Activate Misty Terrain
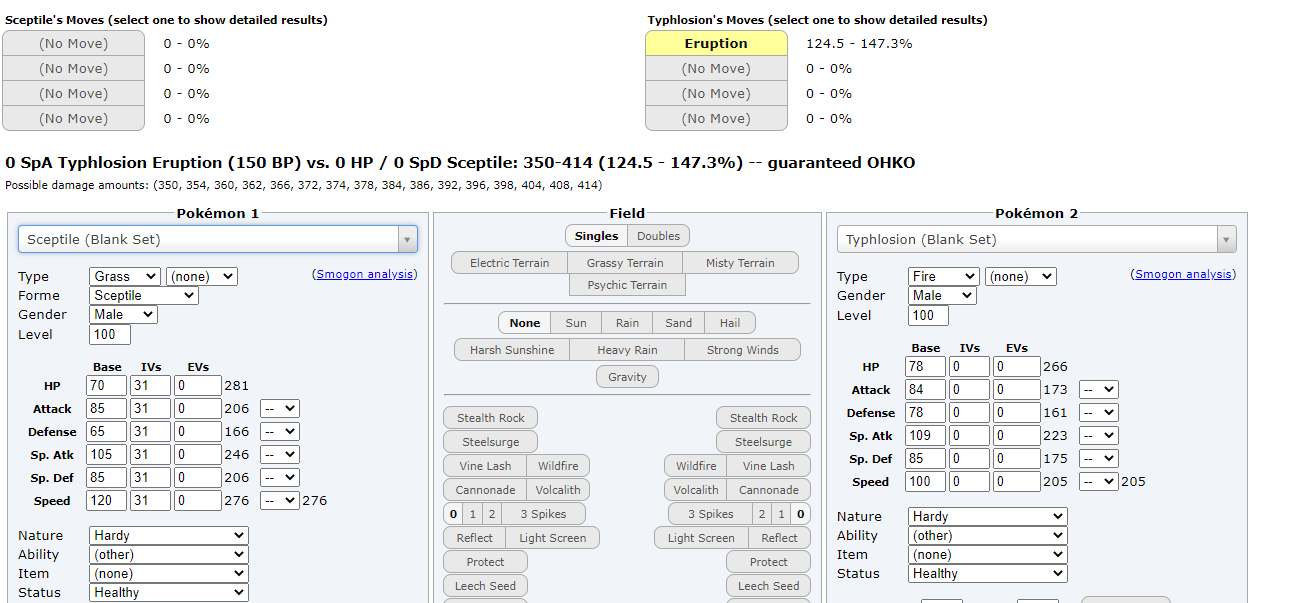The height and width of the screenshot is (603, 1312). coord(740,263)
